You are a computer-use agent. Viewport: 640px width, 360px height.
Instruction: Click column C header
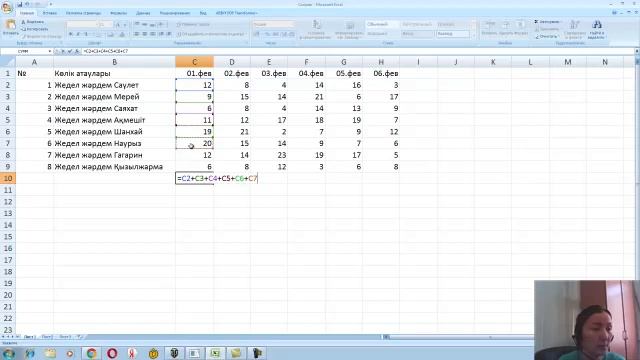[x=194, y=62]
